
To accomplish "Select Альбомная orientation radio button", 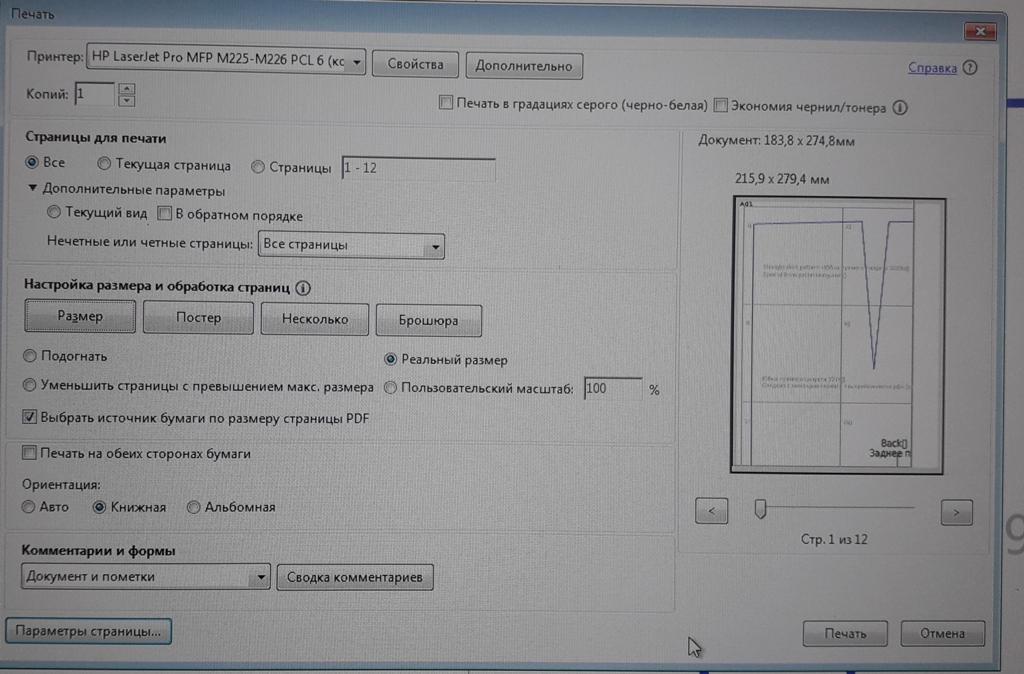I will [x=194, y=507].
